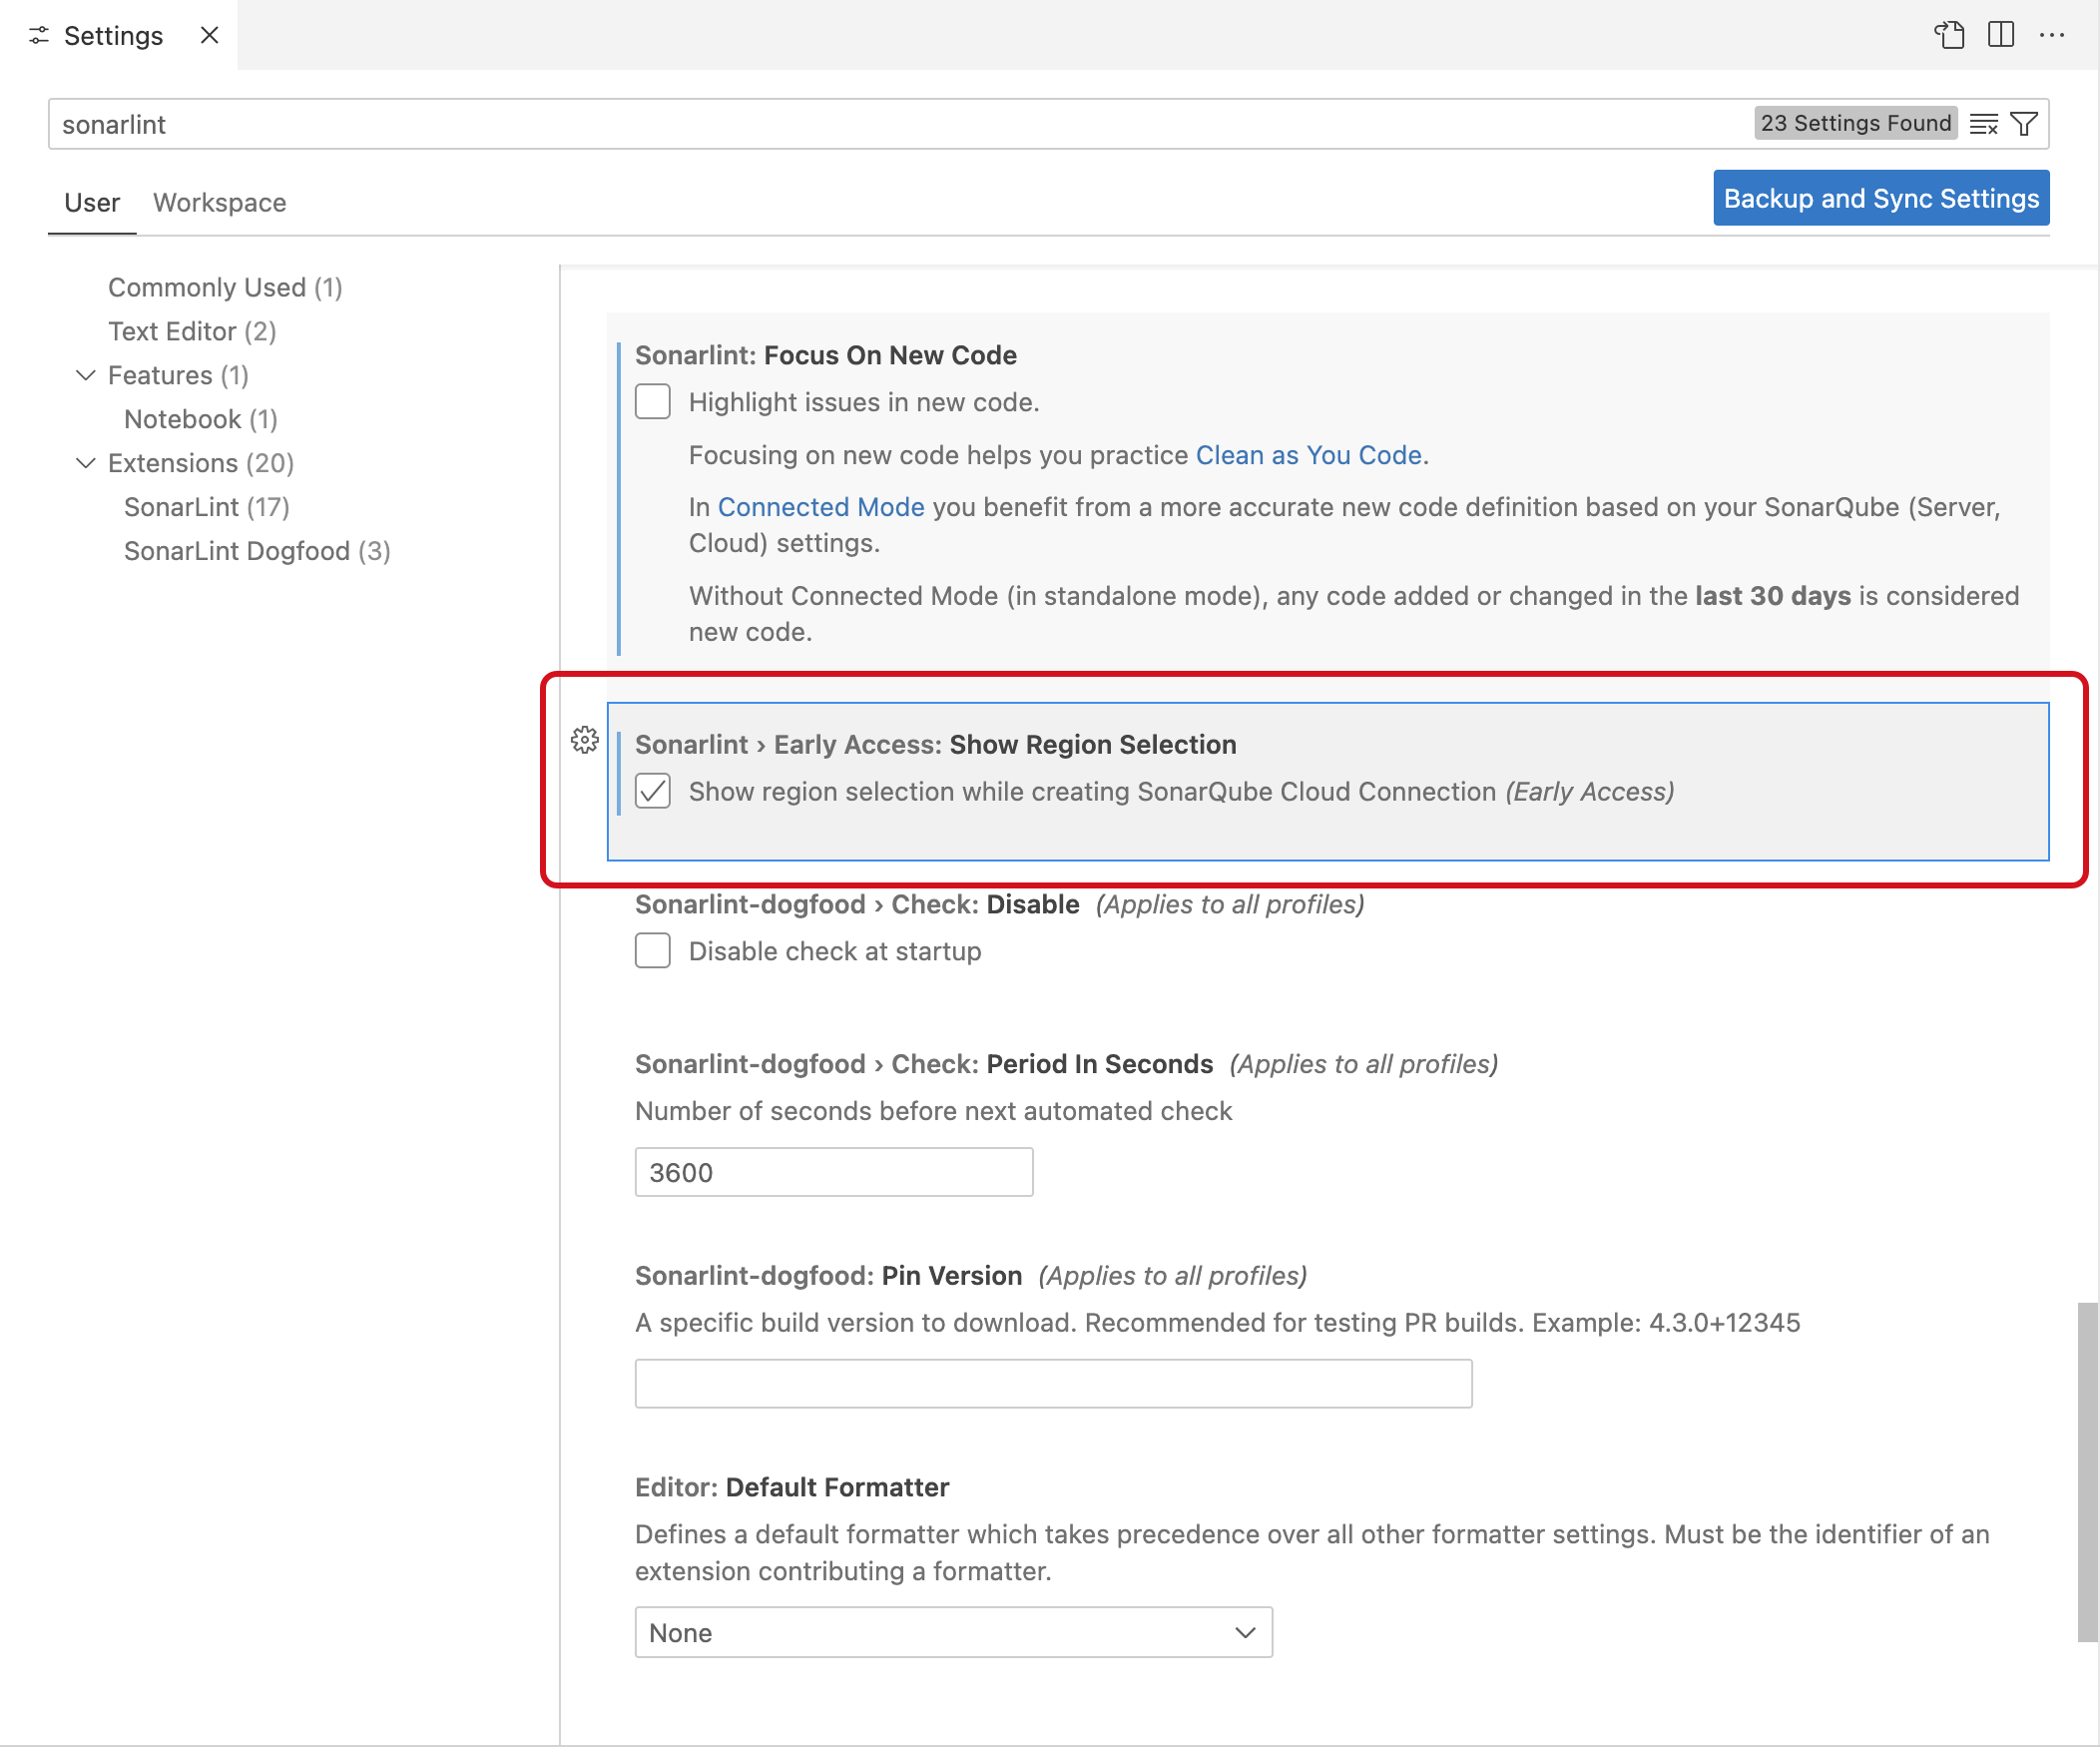
Task: Select SonarLint Dogfood in the sidebar tree
Action: pos(256,550)
